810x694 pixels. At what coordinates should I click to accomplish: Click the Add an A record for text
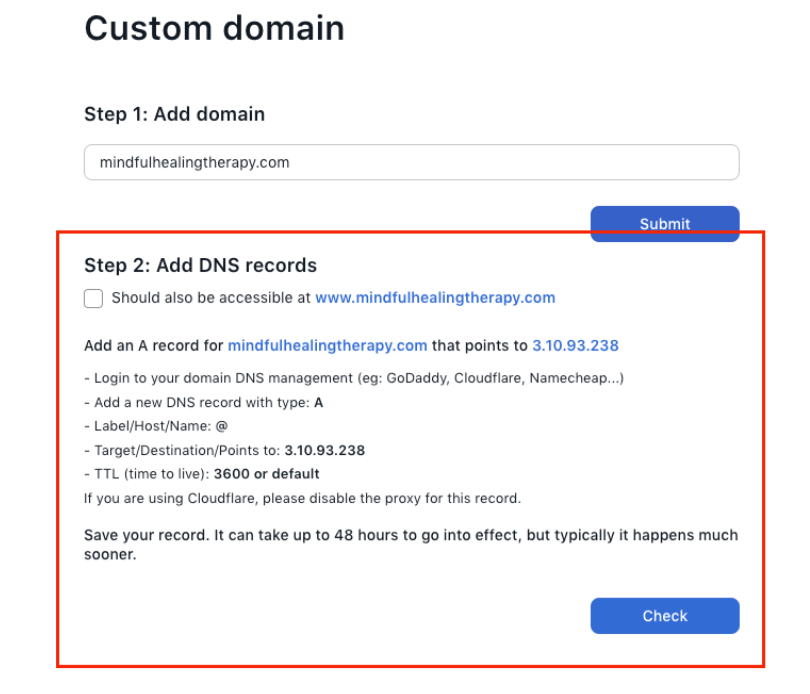pos(154,346)
